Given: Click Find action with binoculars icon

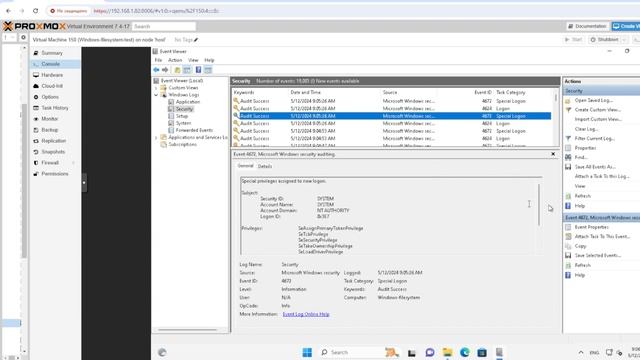Looking at the screenshot, I should 581,157.
